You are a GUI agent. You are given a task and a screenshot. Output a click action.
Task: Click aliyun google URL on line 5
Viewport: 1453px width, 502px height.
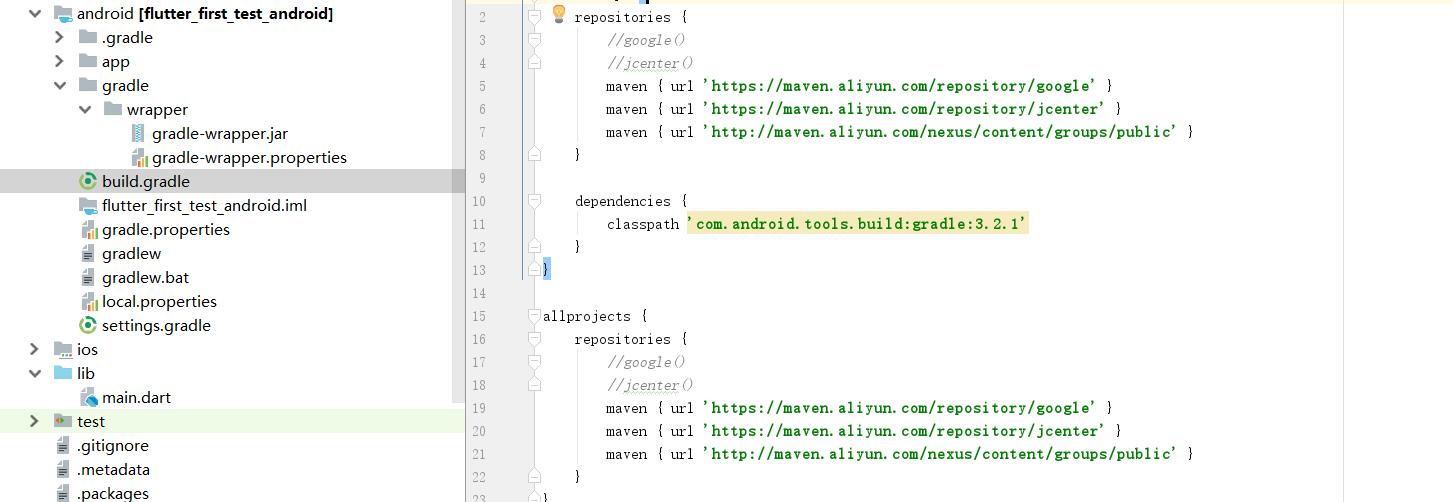tap(899, 86)
